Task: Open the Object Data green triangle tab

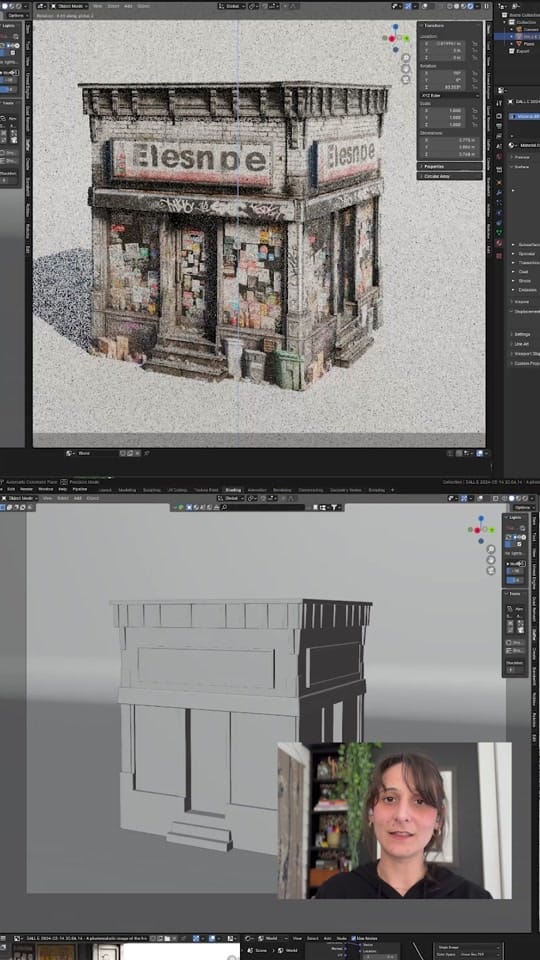Action: coord(499,232)
